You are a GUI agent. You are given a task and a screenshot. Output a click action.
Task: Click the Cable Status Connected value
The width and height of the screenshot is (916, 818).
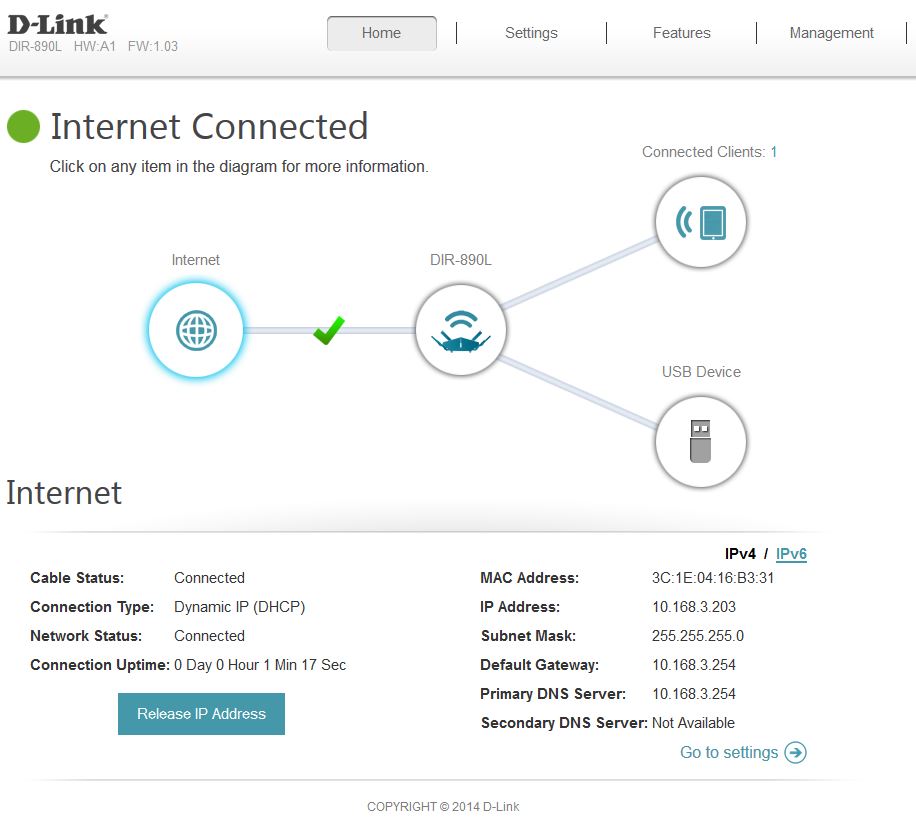[209, 578]
